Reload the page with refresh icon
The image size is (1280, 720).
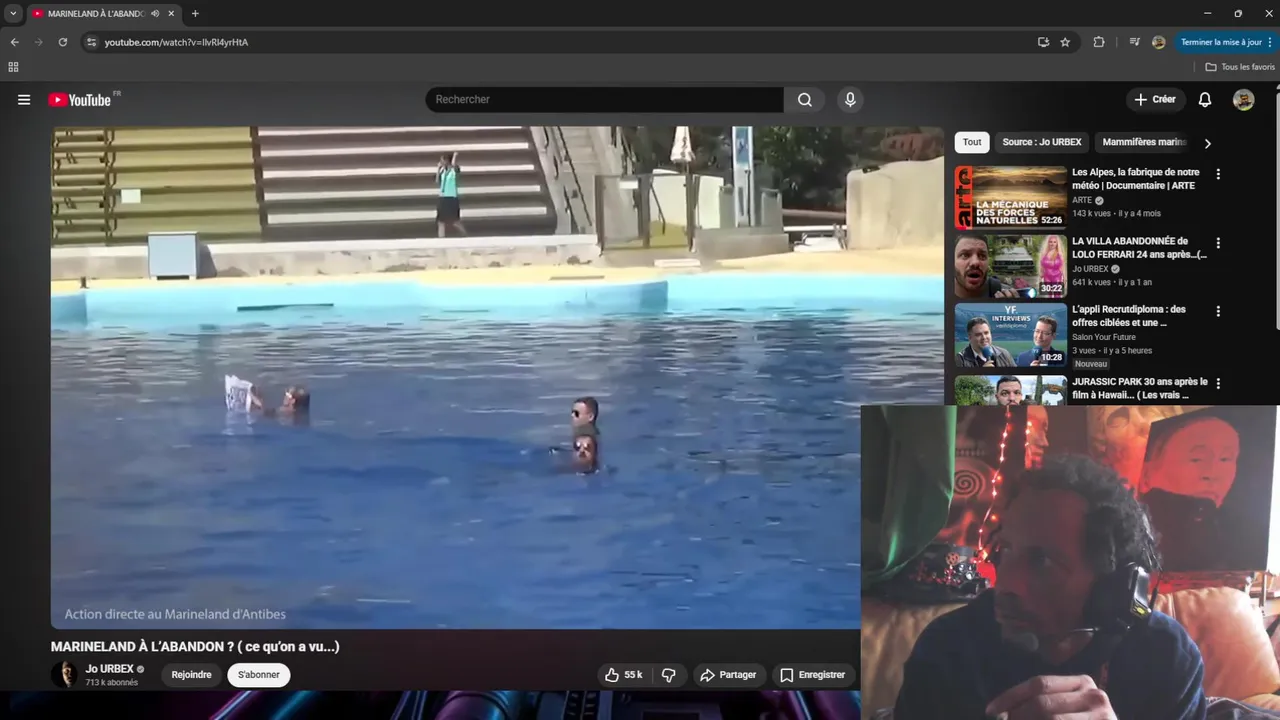pyautogui.click(x=63, y=42)
